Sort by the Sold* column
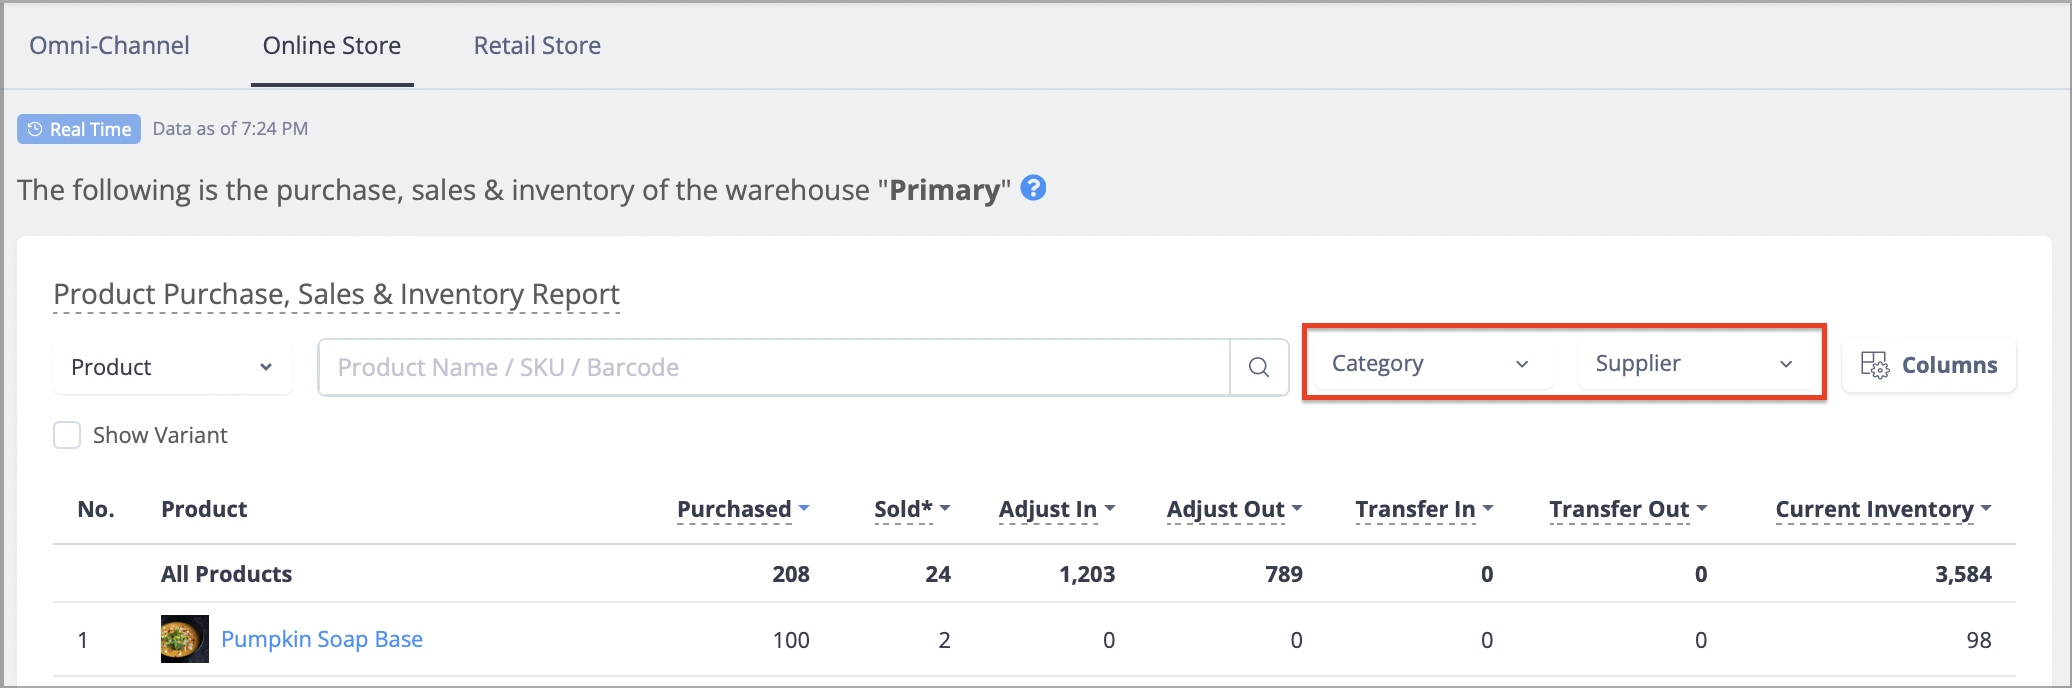2072x688 pixels. coord(912,509)
